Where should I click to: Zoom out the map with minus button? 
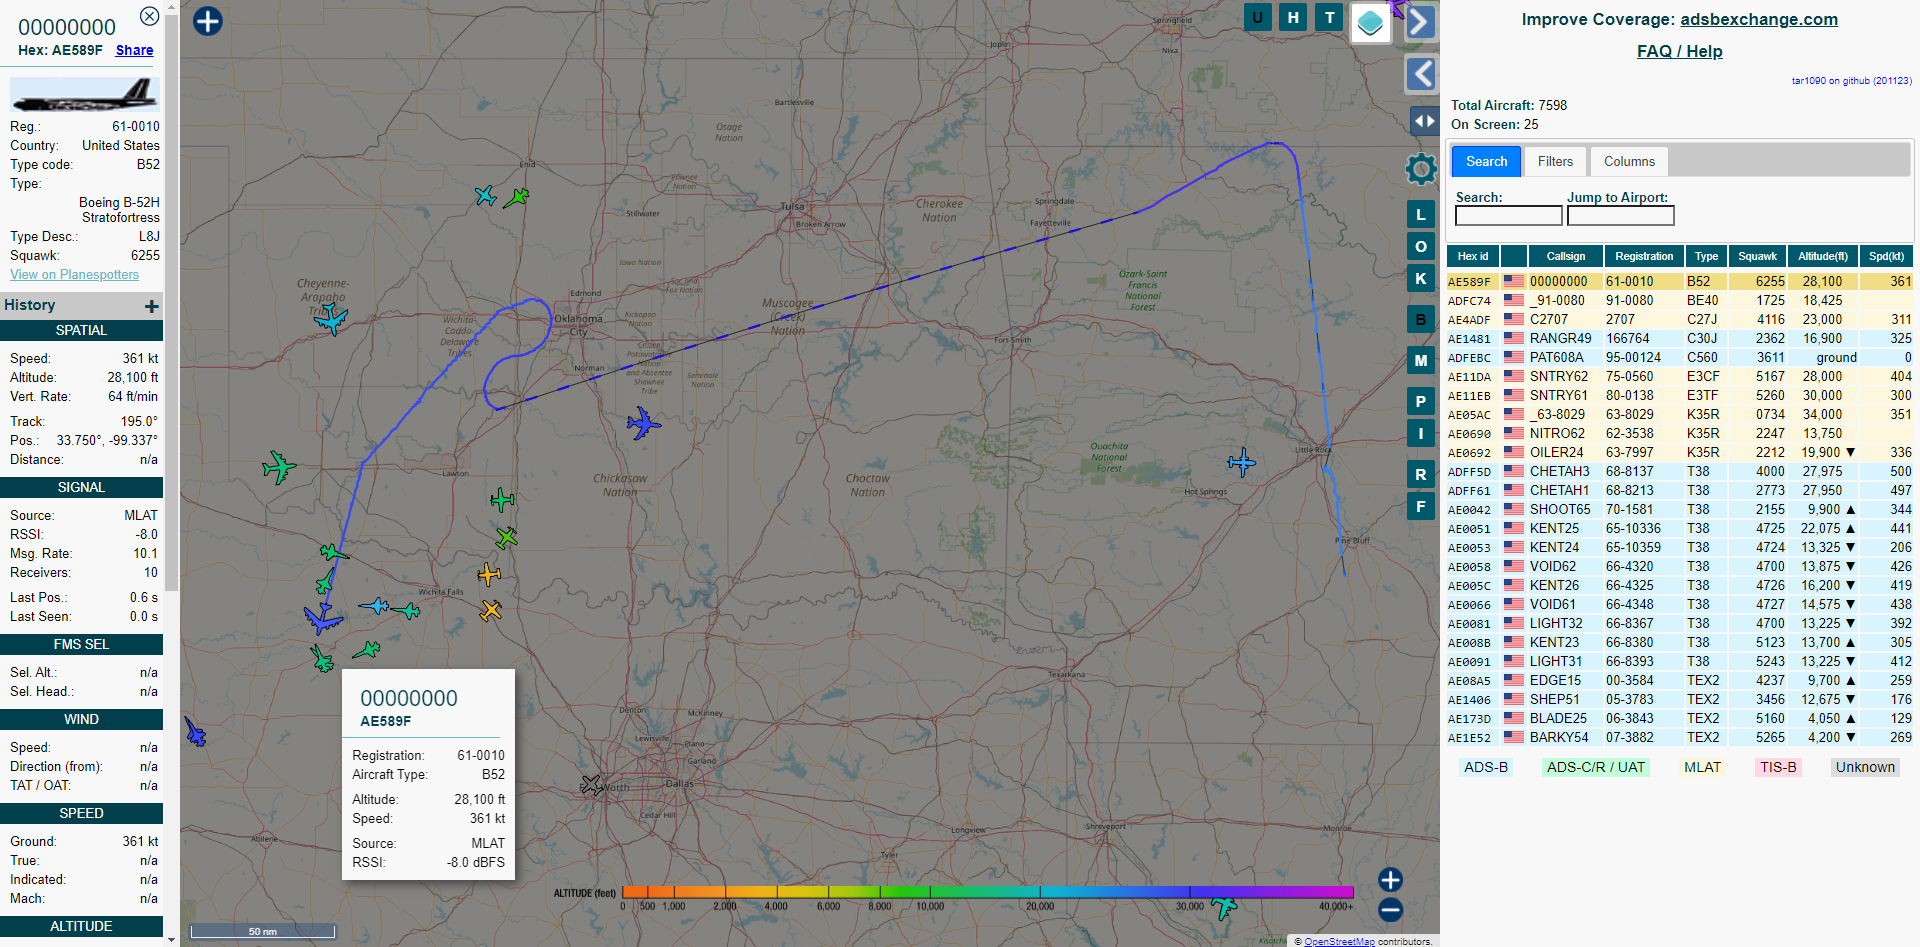(1390, 910)
